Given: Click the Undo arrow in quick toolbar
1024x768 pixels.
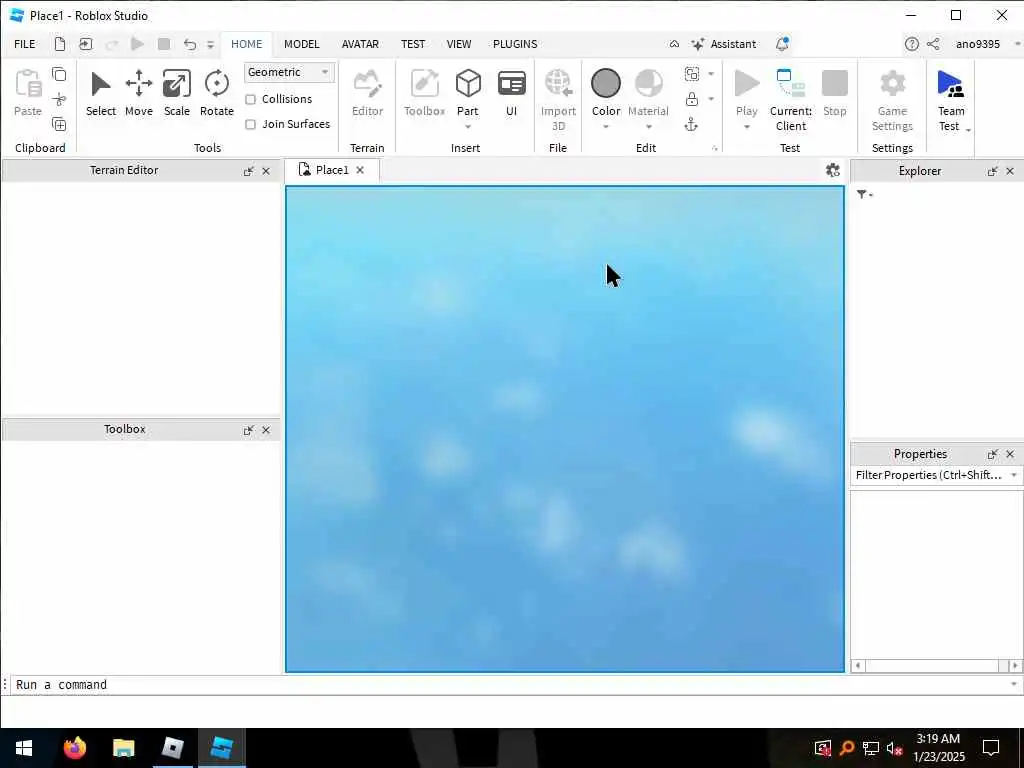Looking at the screenshot, I should pyautogui.click(x=189, y=44).
